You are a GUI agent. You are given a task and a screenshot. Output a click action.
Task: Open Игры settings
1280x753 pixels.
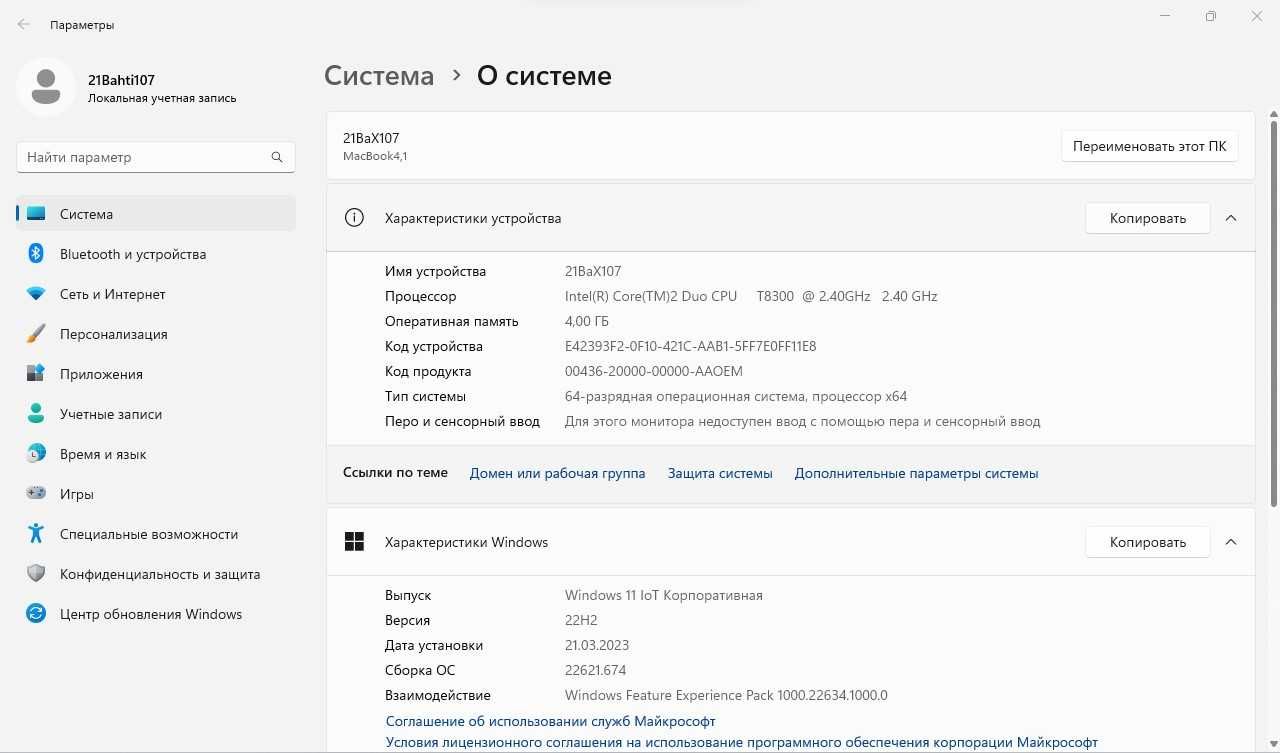click(x=156, y=494)
